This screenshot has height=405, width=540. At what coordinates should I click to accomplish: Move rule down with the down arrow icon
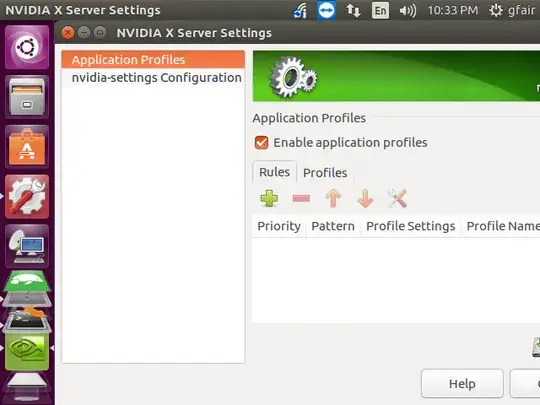(365, 198)
